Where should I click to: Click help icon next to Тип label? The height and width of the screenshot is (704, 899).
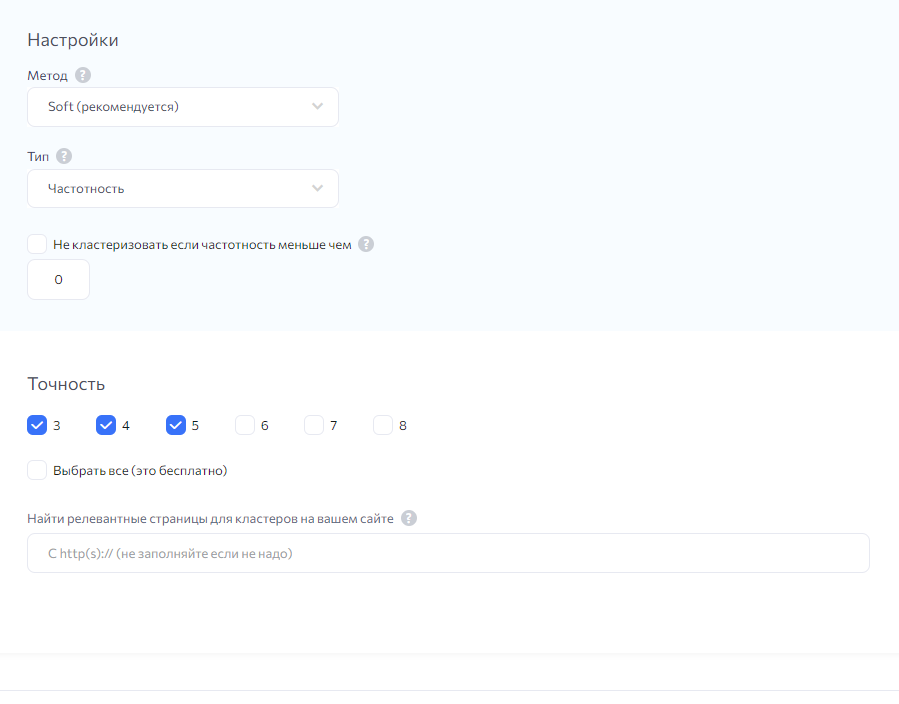pos(64,156)
